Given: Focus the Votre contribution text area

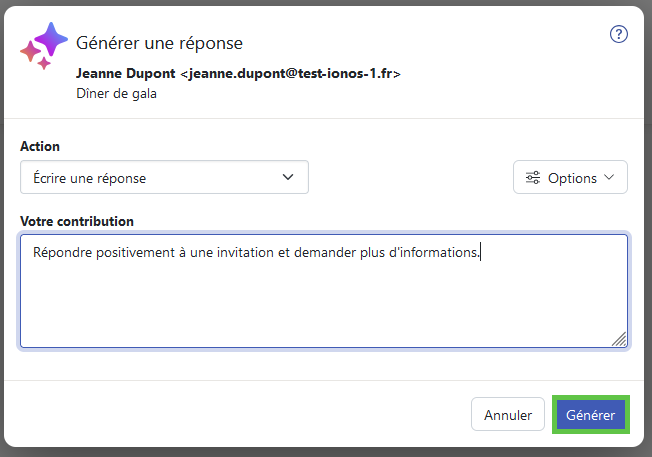Looking at the screenshot, I should pyautogui.click(x=324, y=291).
